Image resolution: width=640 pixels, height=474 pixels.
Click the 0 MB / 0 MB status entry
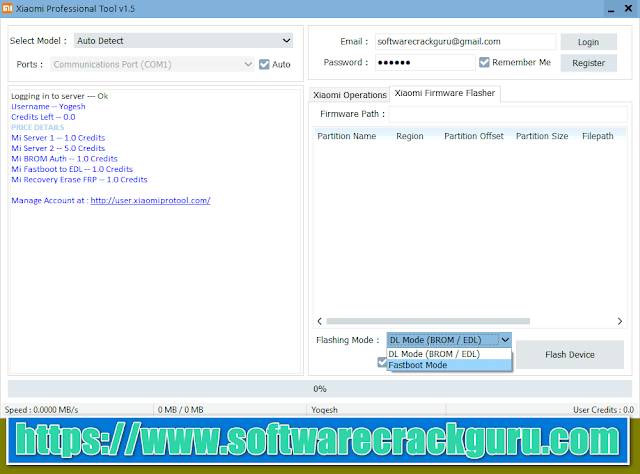coord(180,409)
